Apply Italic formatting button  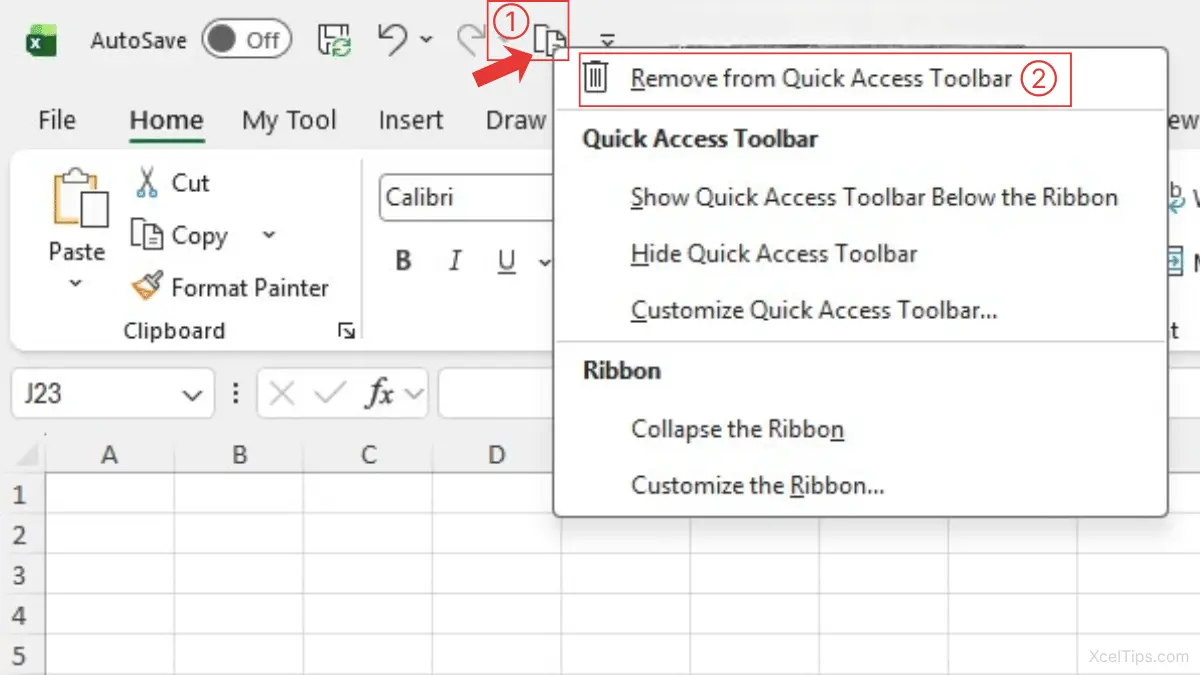click(455, 262)
